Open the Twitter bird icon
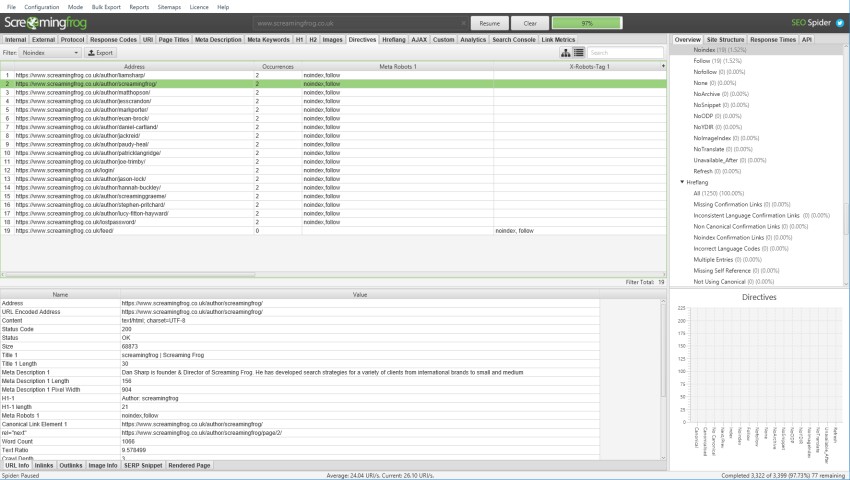 coord(840,23)
